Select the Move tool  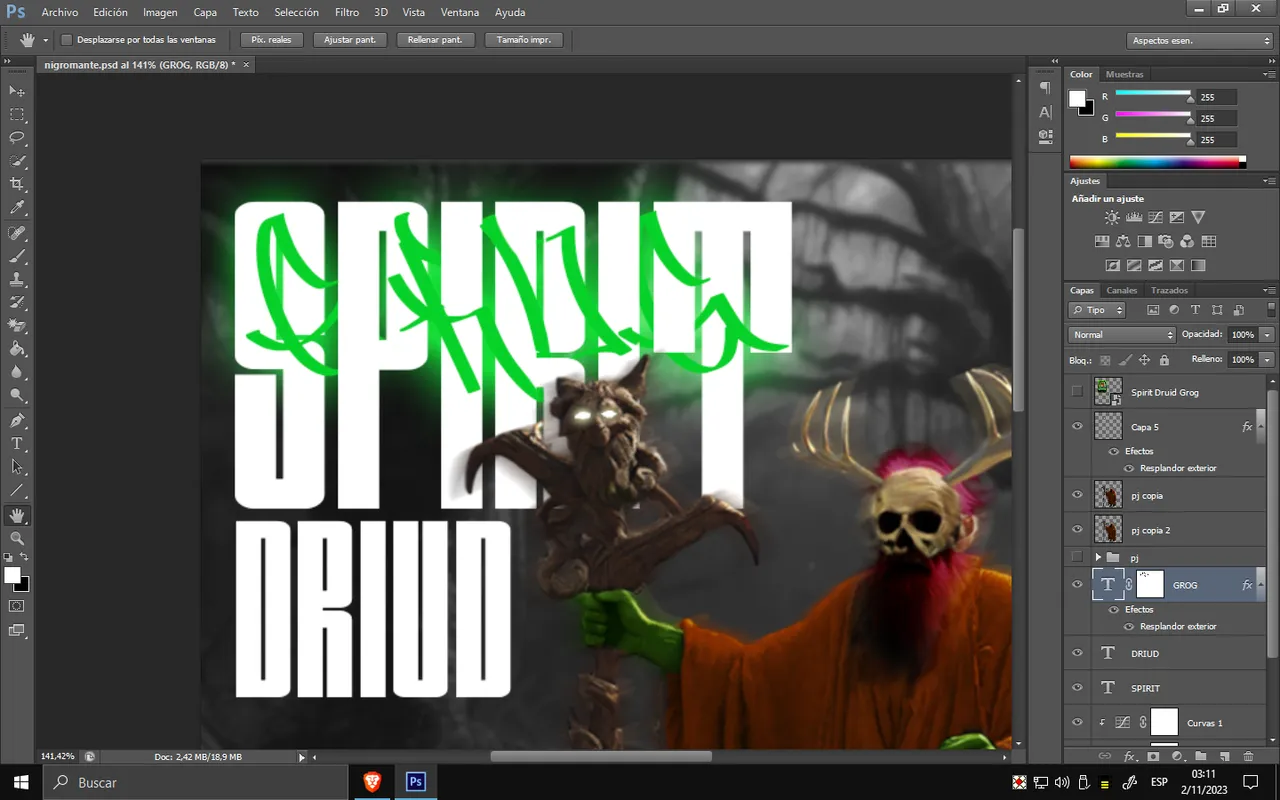point(17,91)
